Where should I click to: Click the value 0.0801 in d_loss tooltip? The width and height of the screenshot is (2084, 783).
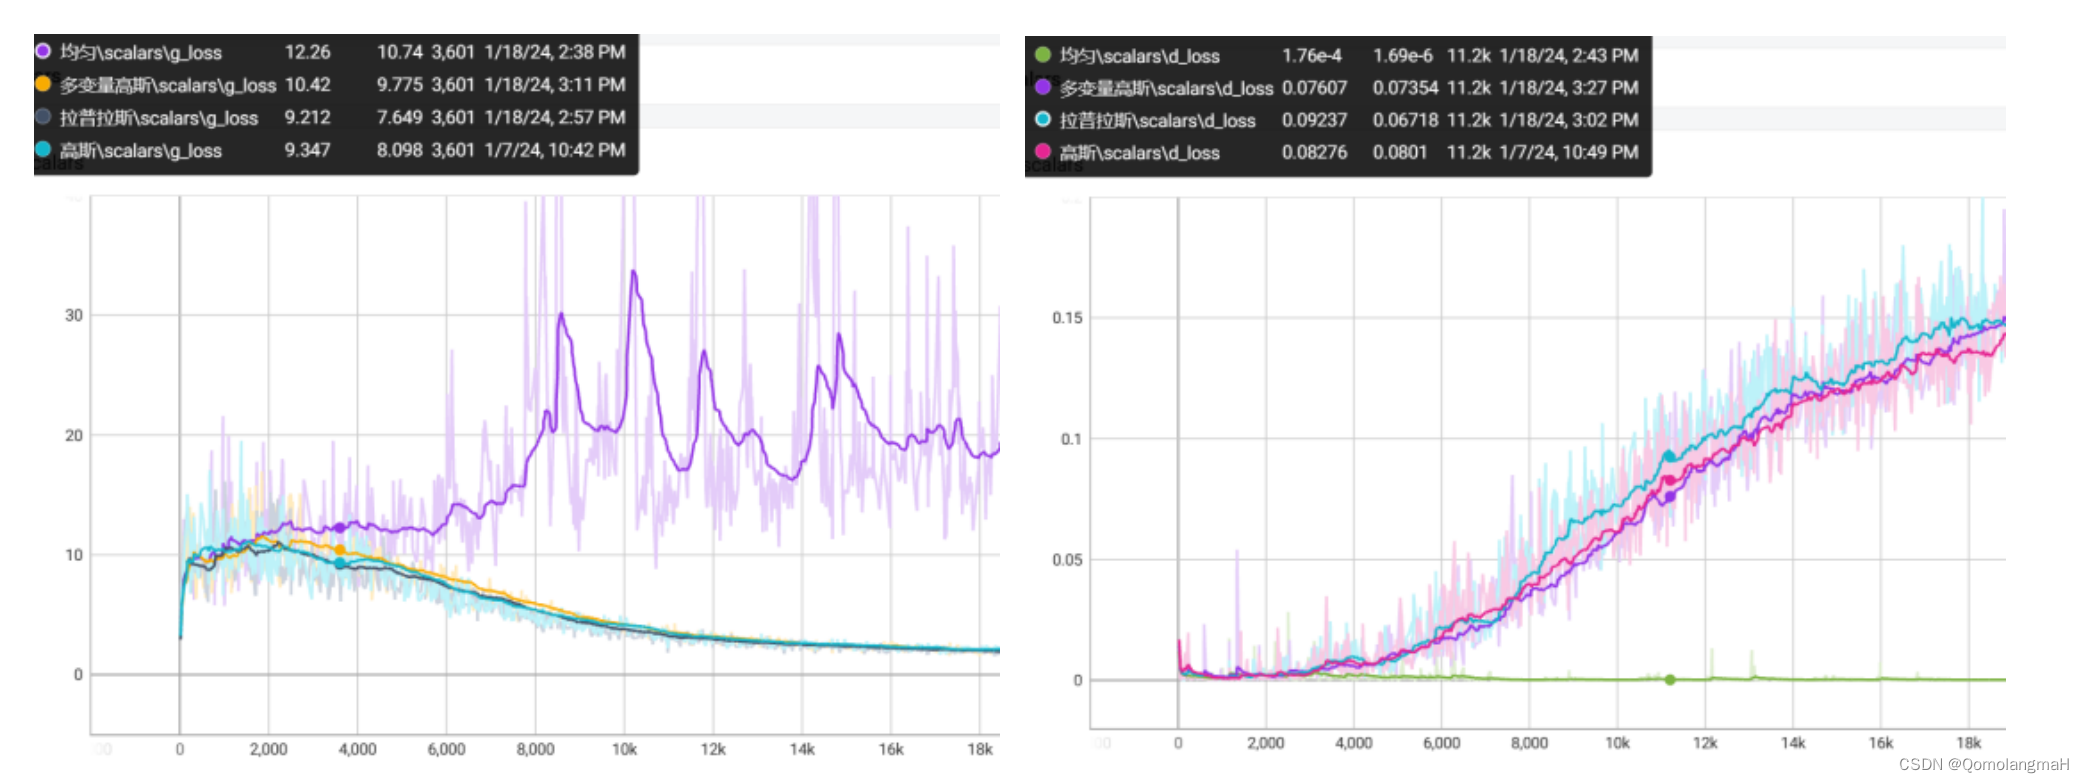coord(1400,153)
